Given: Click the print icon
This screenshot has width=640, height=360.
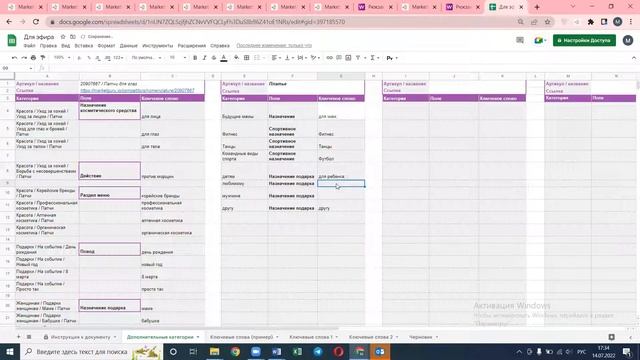Looking at the screenshot, I should (x=33, y=58).
